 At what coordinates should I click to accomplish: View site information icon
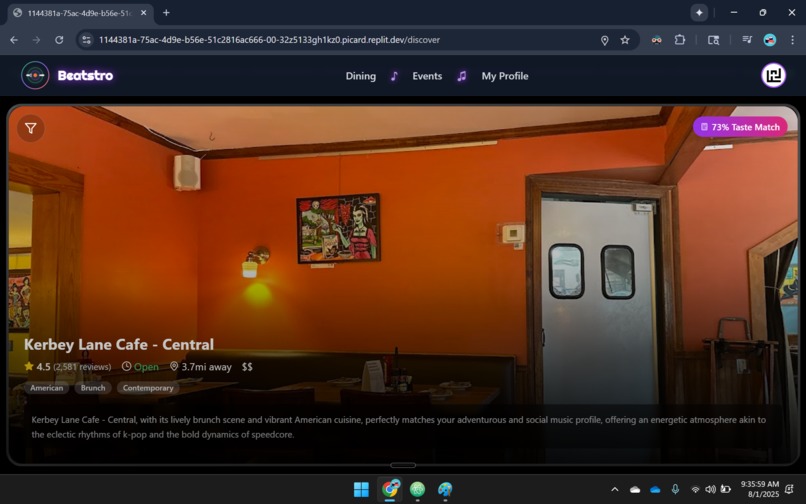86,40
